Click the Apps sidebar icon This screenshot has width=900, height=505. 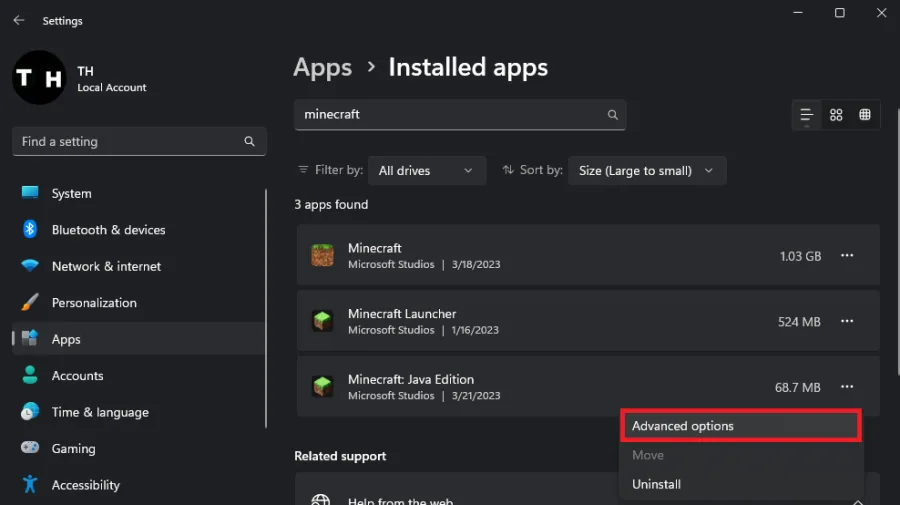(30, 338)
